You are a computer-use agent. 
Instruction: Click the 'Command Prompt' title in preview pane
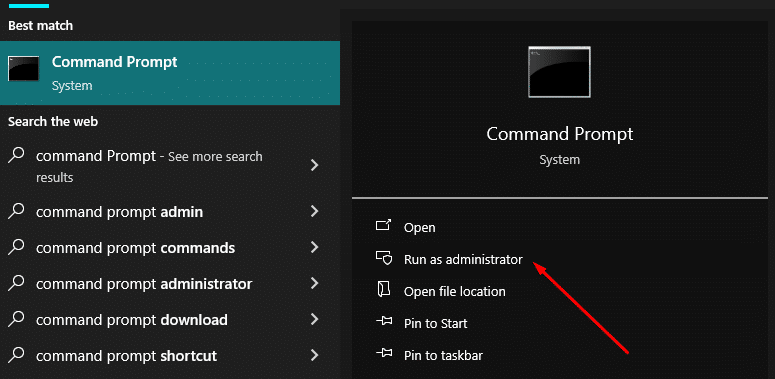coord(560,134)
